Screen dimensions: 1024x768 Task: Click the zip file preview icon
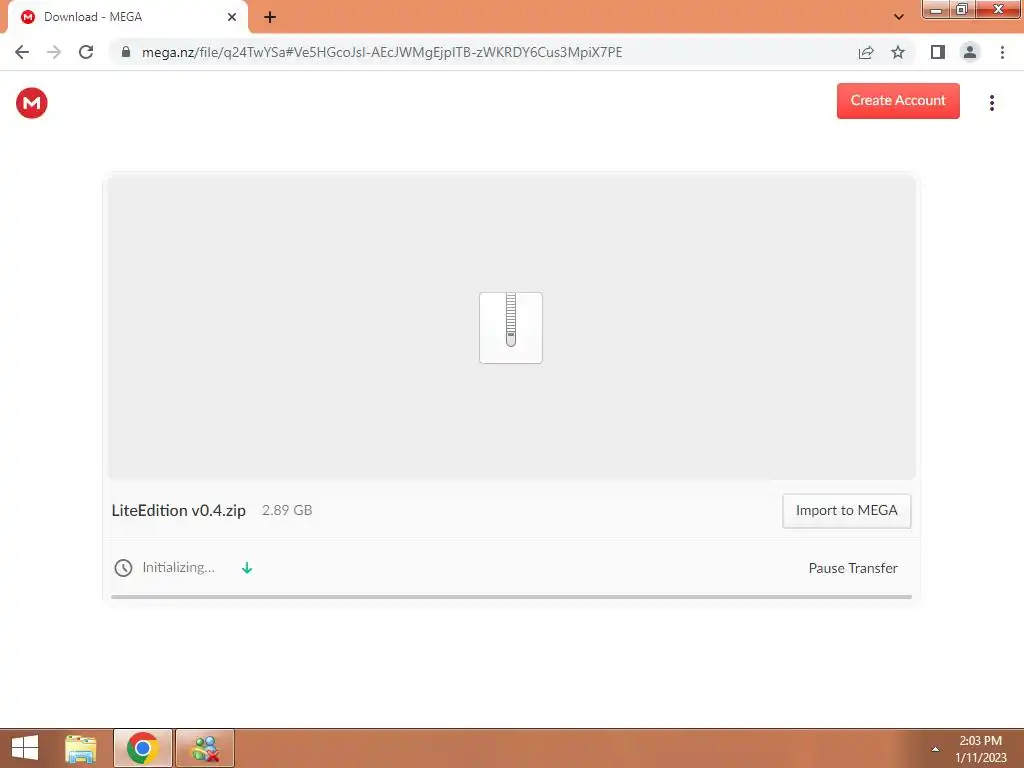(x=511, y=328)
